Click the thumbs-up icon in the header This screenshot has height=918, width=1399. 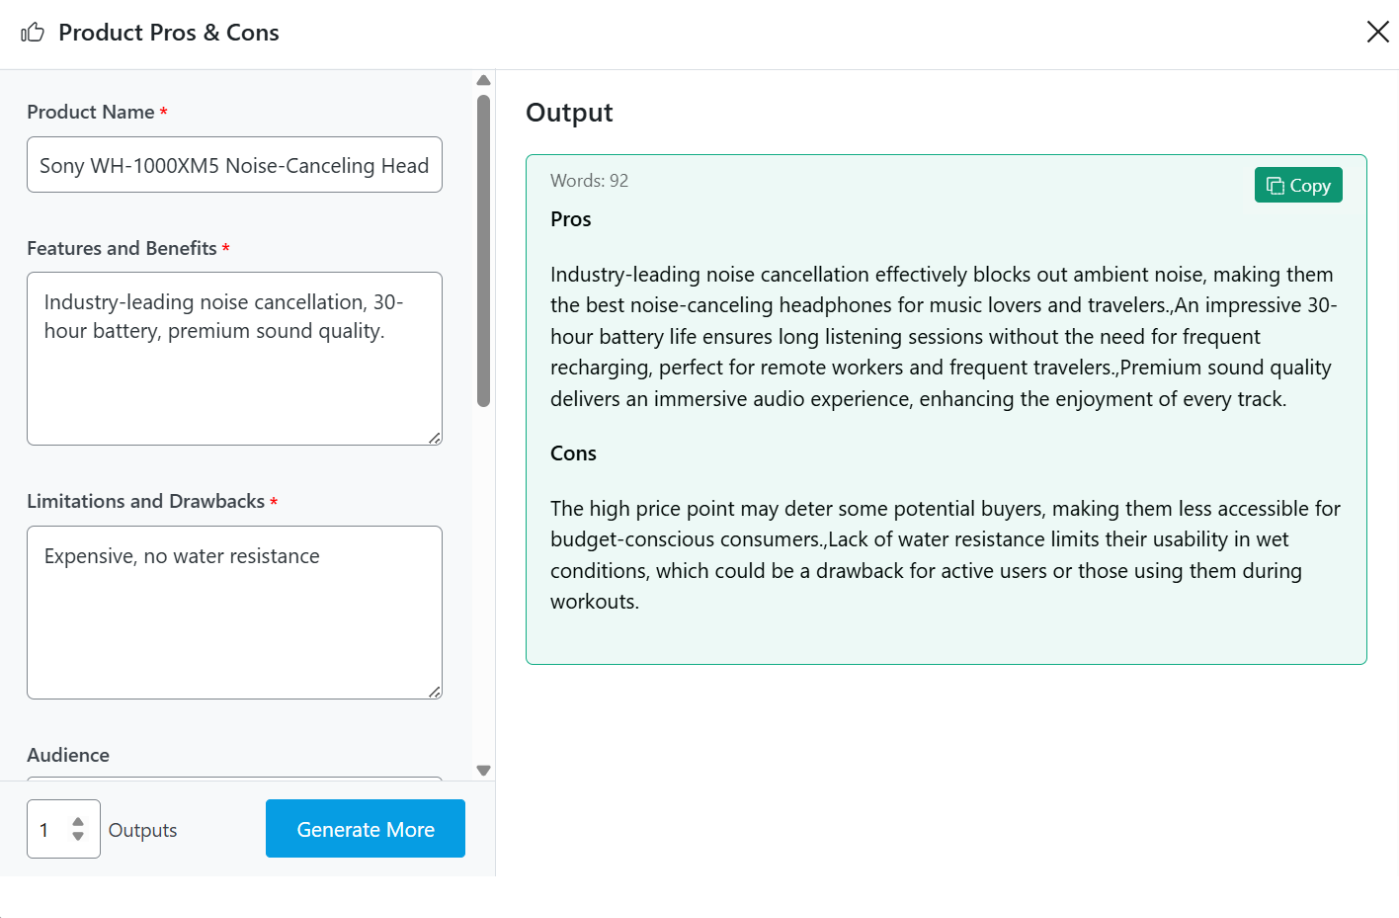click(33, 32)
